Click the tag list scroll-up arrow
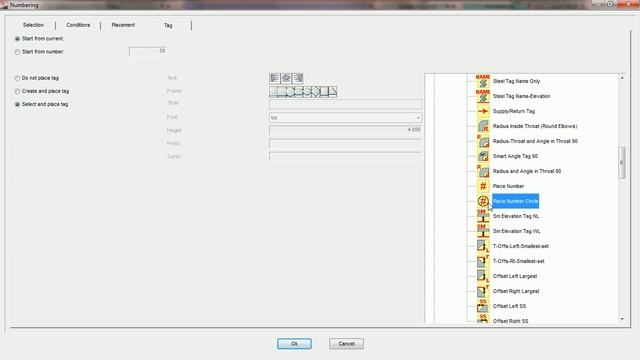Screen dimensions: 640x360 point(622,78)
